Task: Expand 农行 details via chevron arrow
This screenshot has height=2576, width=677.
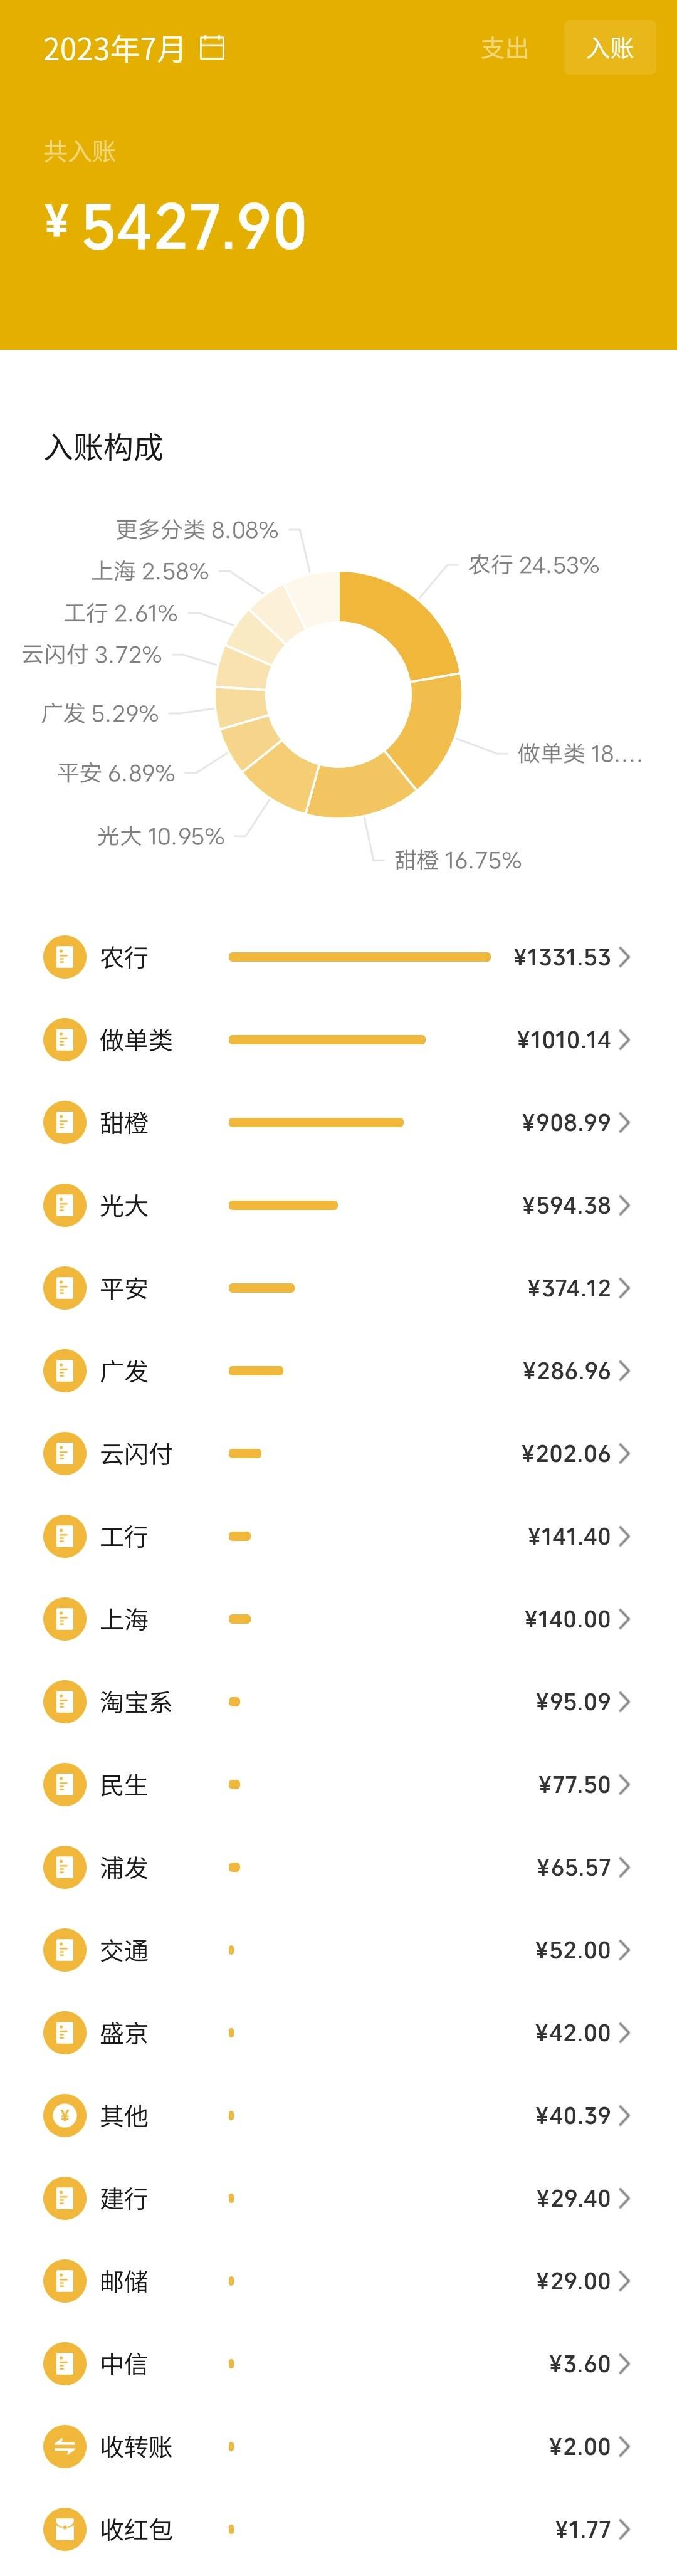Action: 624,957
